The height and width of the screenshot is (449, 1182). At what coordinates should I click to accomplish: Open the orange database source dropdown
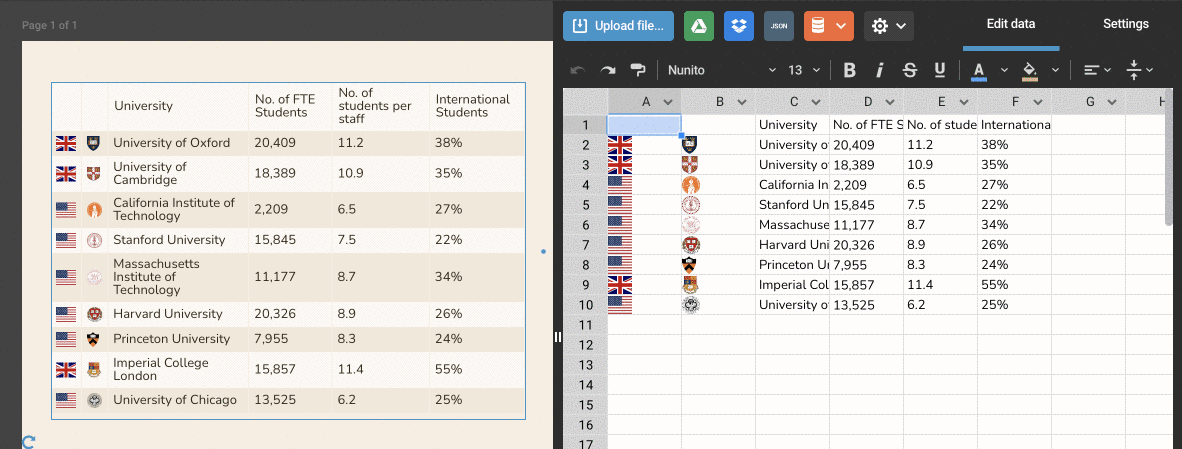point(828,26)
